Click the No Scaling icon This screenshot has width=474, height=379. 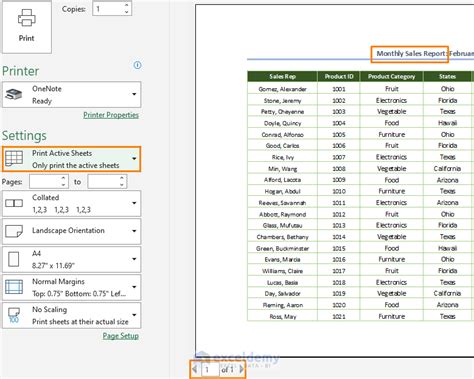14,315
